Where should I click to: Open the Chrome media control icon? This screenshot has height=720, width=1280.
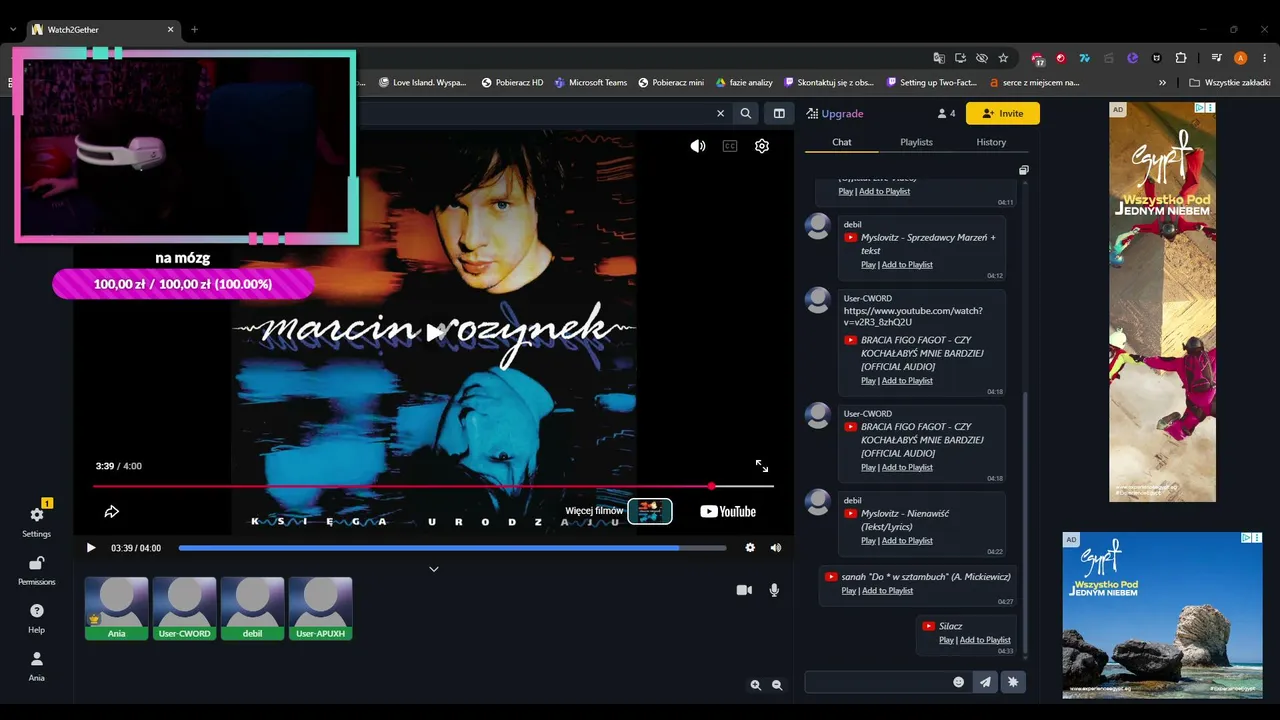click(x=1217, y=58)
